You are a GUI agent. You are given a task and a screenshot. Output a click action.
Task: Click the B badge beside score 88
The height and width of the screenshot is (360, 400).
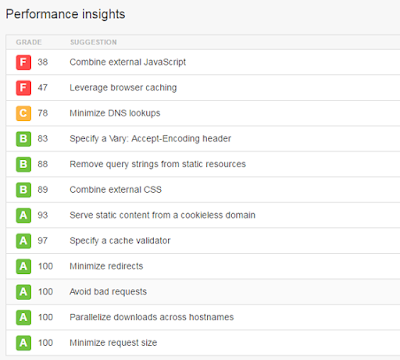(23, 164)
